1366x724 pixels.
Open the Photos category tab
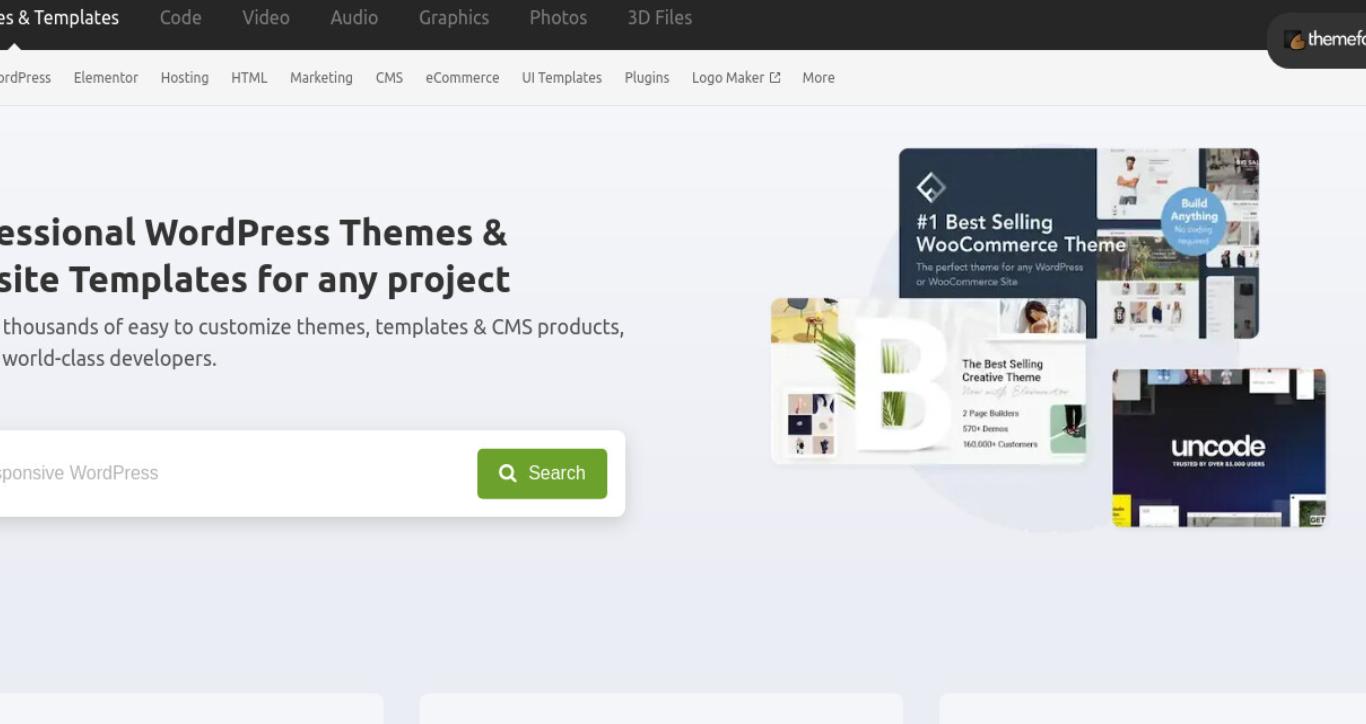pos(558,18)
